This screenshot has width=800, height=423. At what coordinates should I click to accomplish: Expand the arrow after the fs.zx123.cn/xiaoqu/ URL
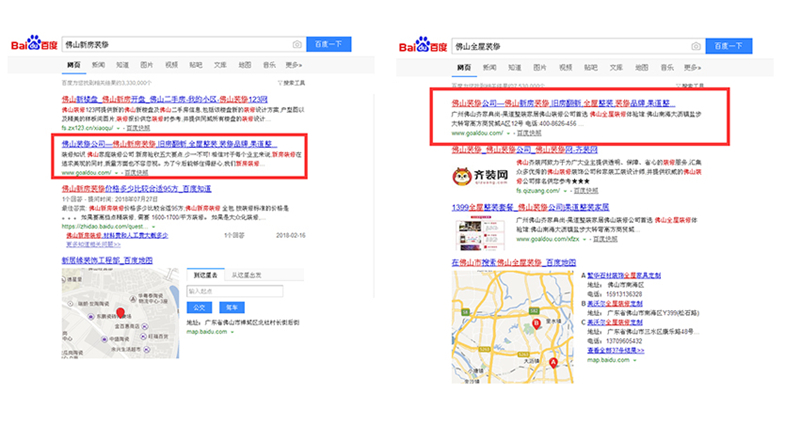point(118,128)
